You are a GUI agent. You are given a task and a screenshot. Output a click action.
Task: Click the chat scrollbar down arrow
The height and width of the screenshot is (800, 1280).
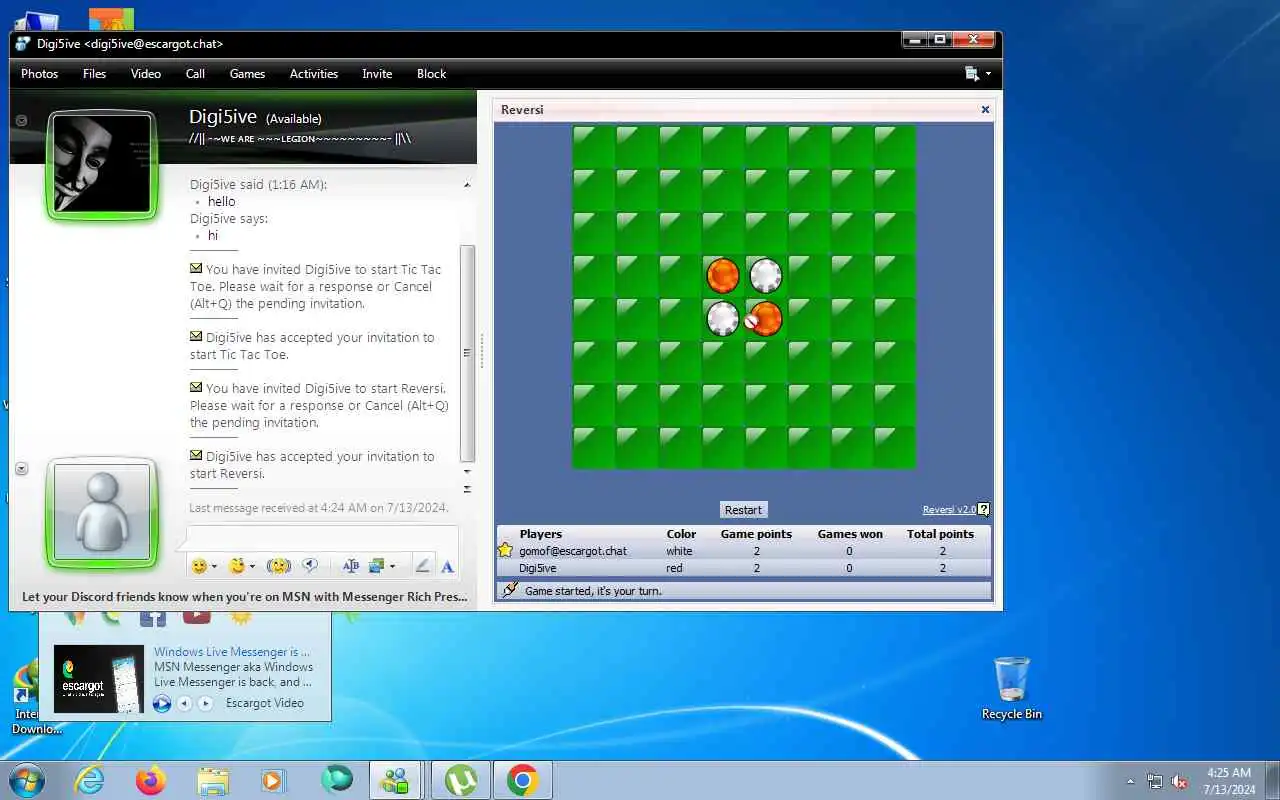tap(467, 471)
